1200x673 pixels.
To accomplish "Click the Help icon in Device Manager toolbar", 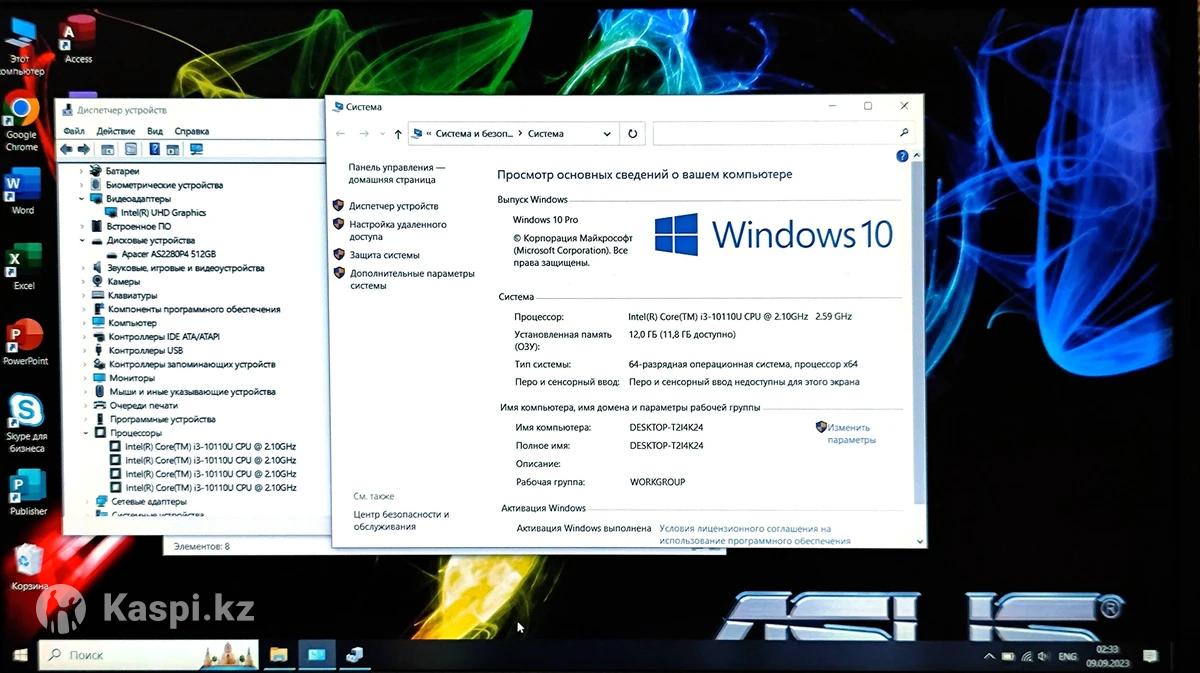I will [154, 149].
